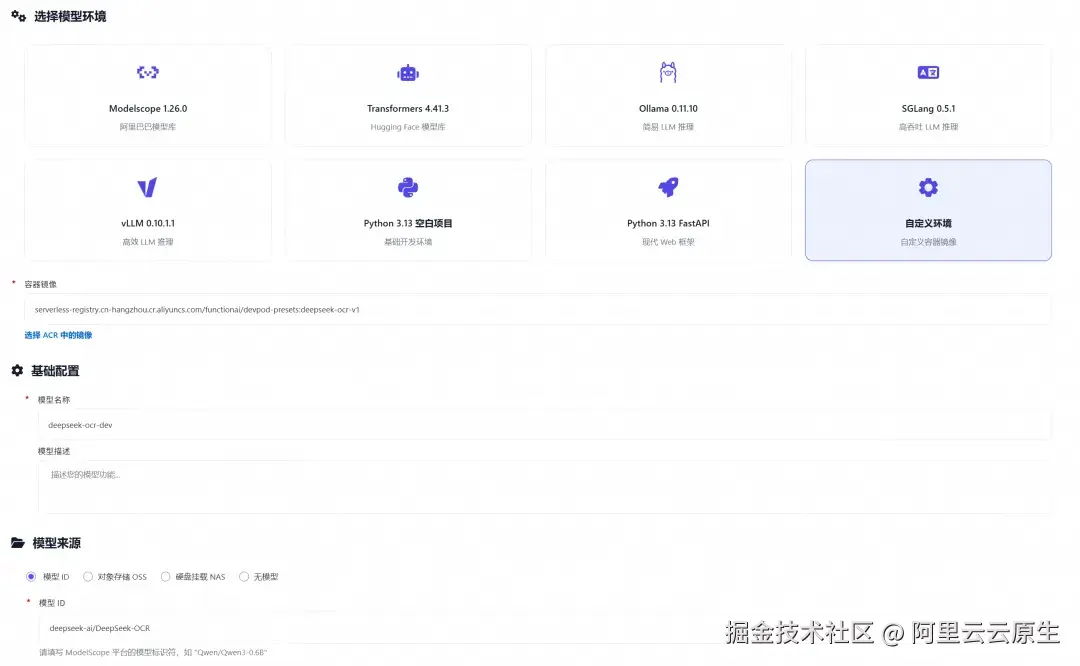The height and width of the screenshot is (666, 1080).
Task: Click the folder icon beside 模型来源
Action: tap(18, 543)
